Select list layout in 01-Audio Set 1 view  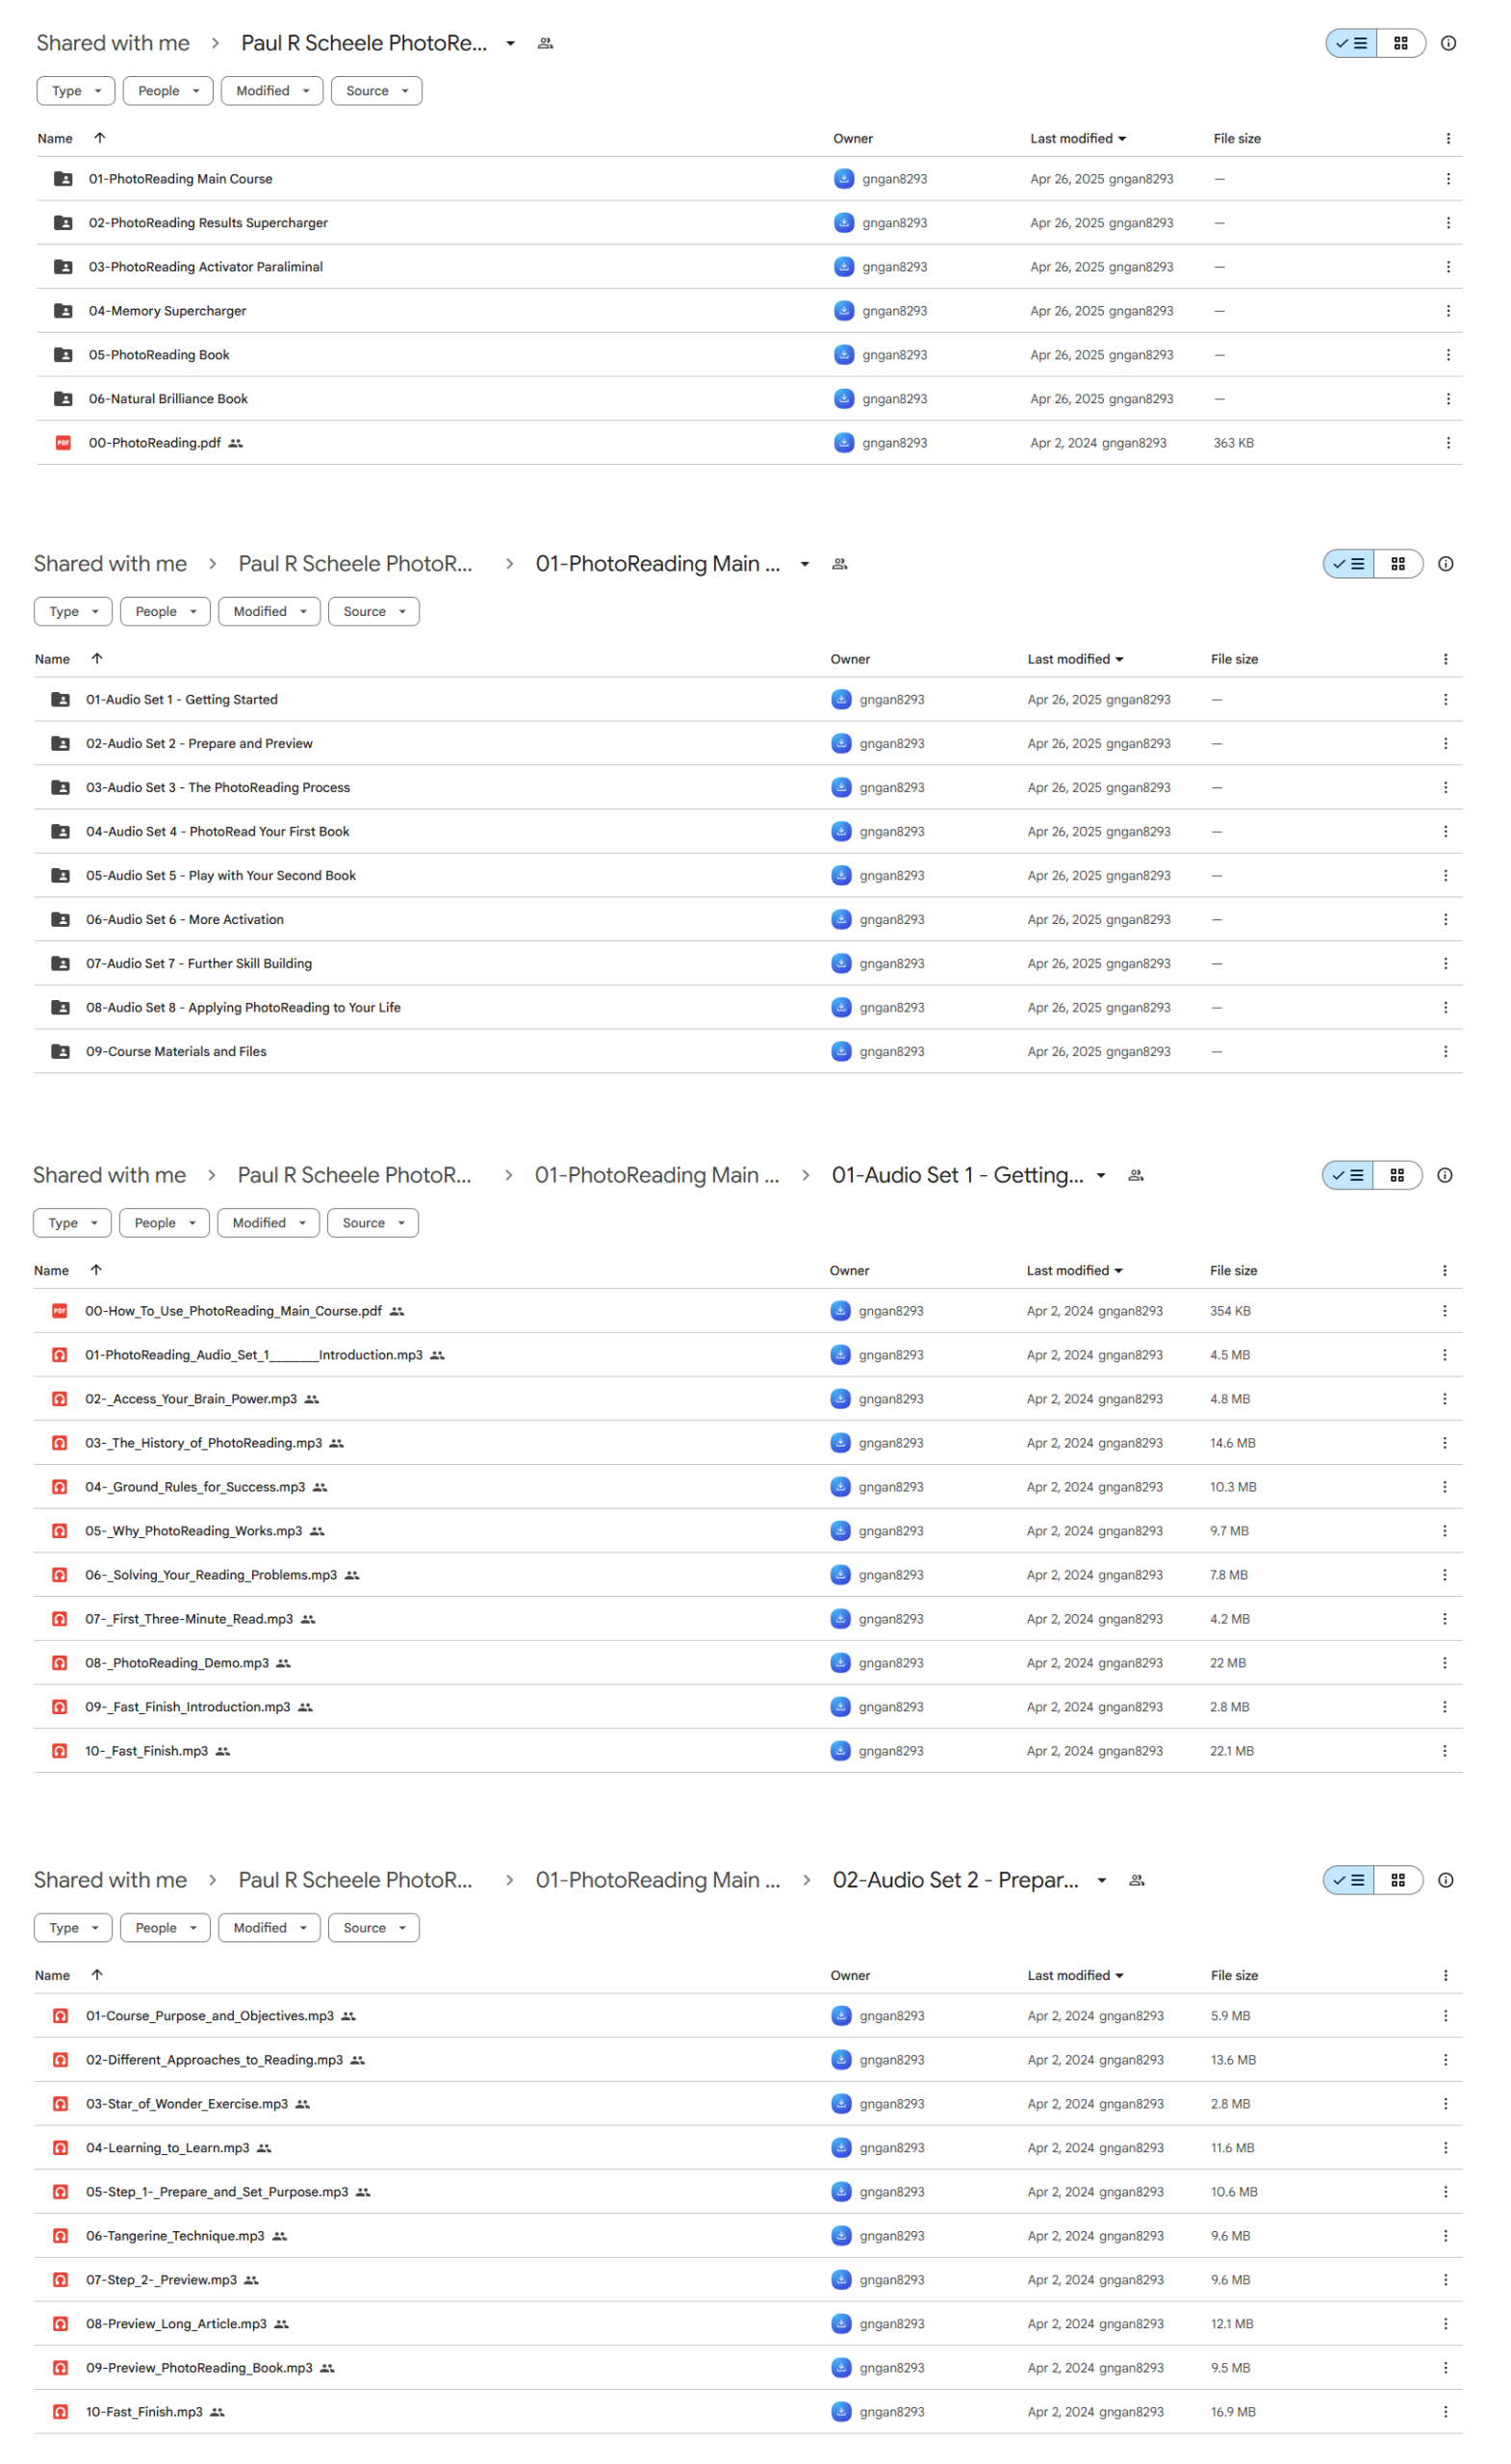coord(1348,1176)
